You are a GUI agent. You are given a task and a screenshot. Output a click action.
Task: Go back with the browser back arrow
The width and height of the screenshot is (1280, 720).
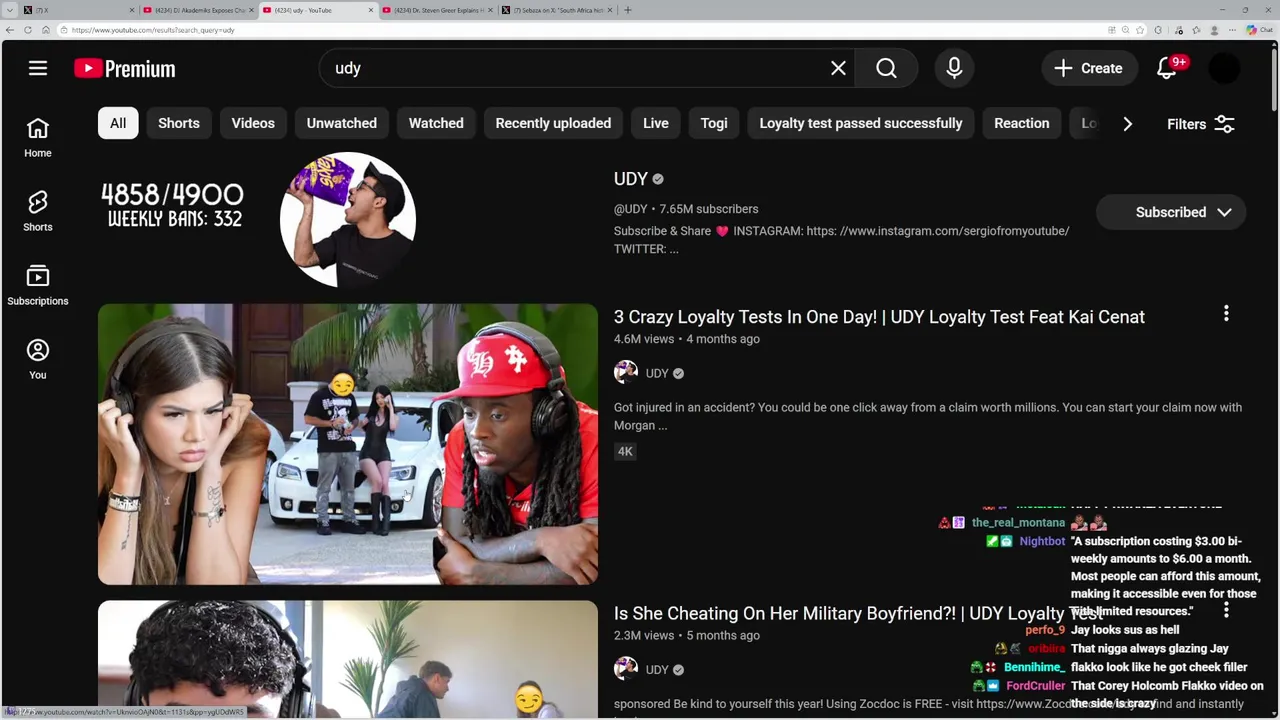10,30
